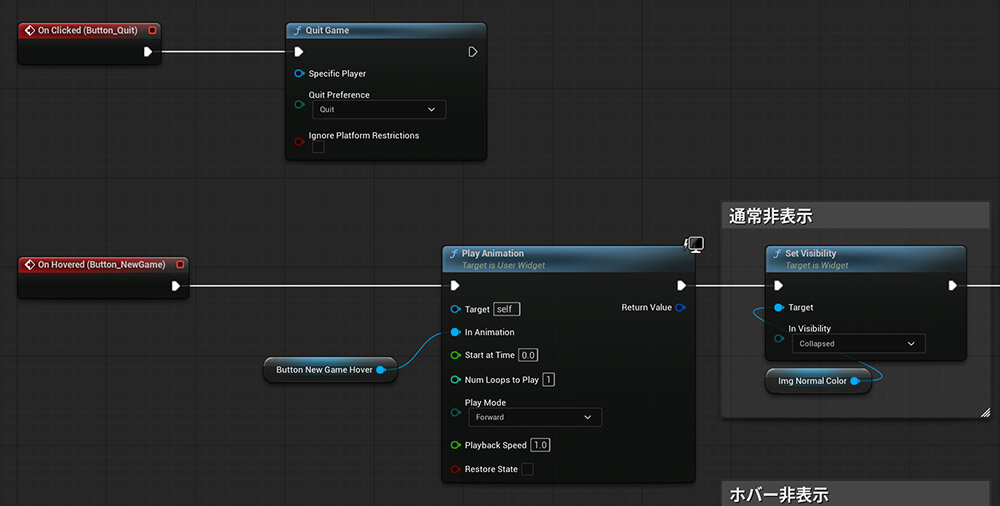Click On Clicked Button_Quit execution output pin
1000x506 pixels.
(148, 52)
